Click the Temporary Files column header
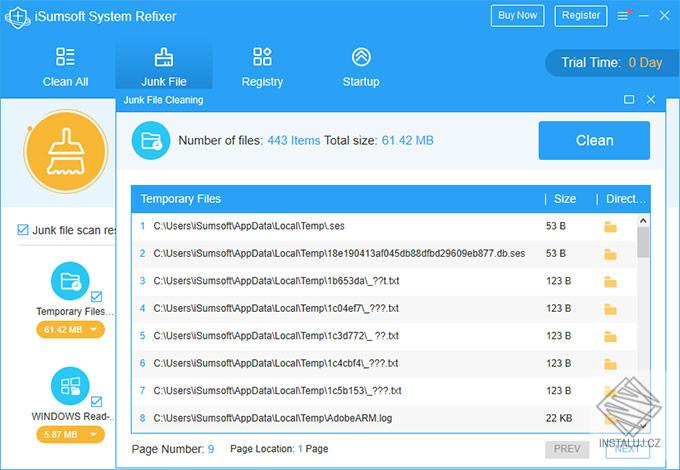The width and height of the screenshot is (680, 470). click(180, 199)
